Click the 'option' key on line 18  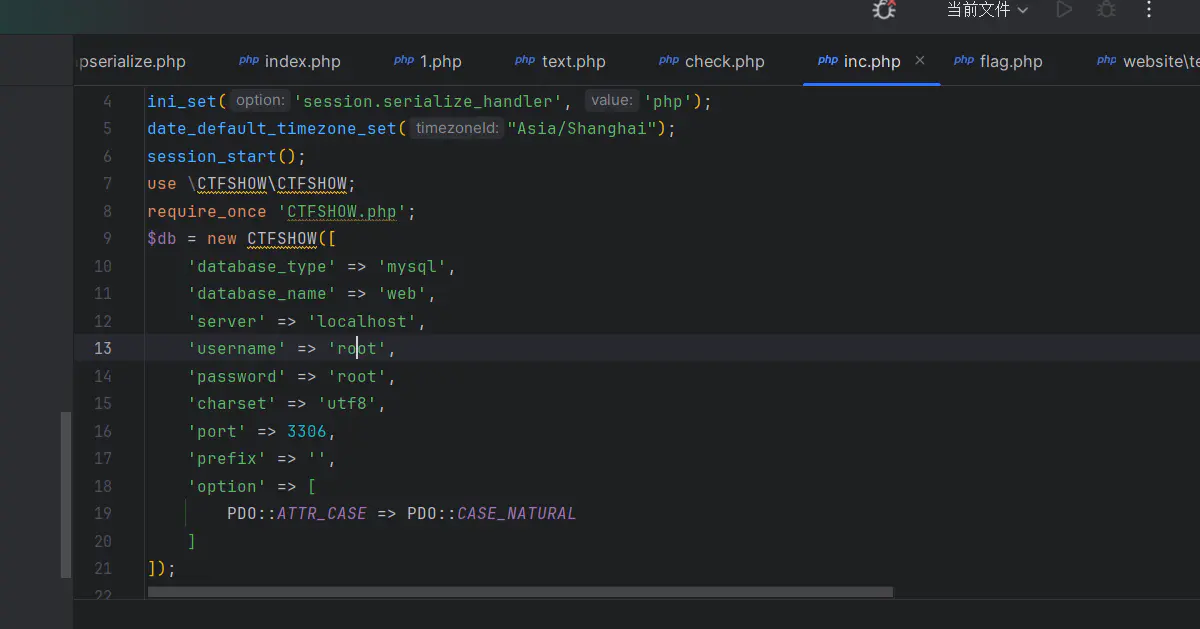(227, 486)
